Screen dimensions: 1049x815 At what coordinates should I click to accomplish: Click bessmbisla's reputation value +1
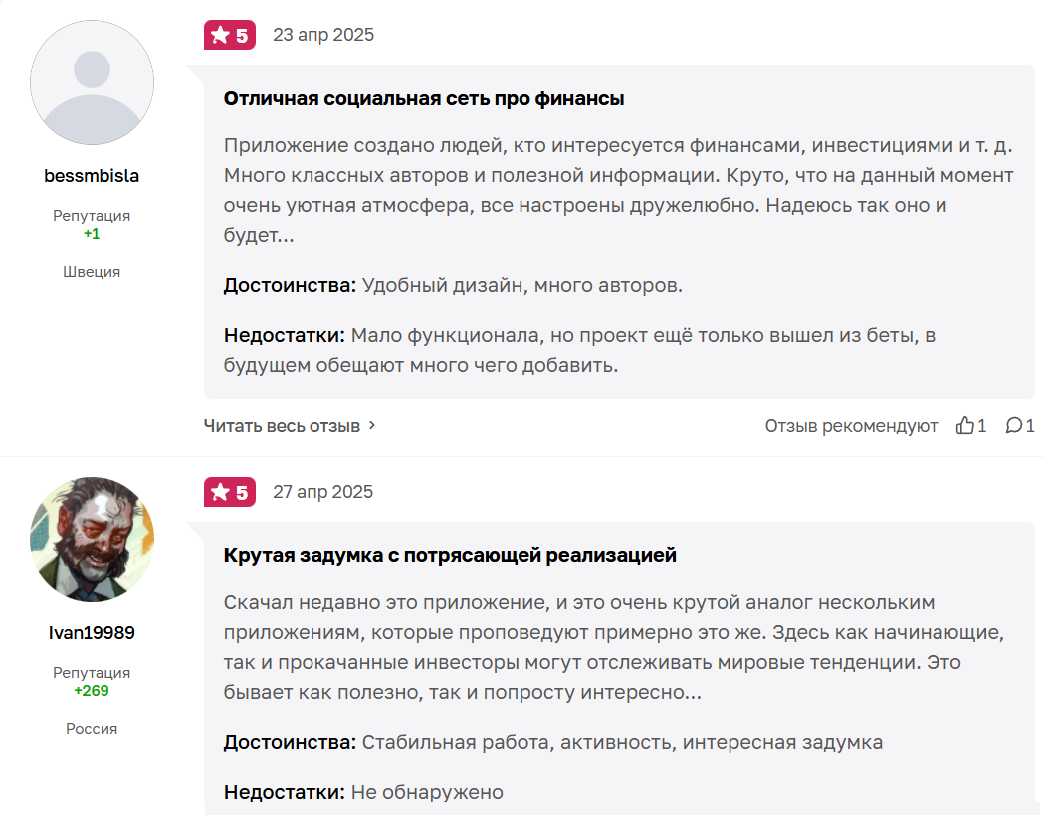pos(92,234)
